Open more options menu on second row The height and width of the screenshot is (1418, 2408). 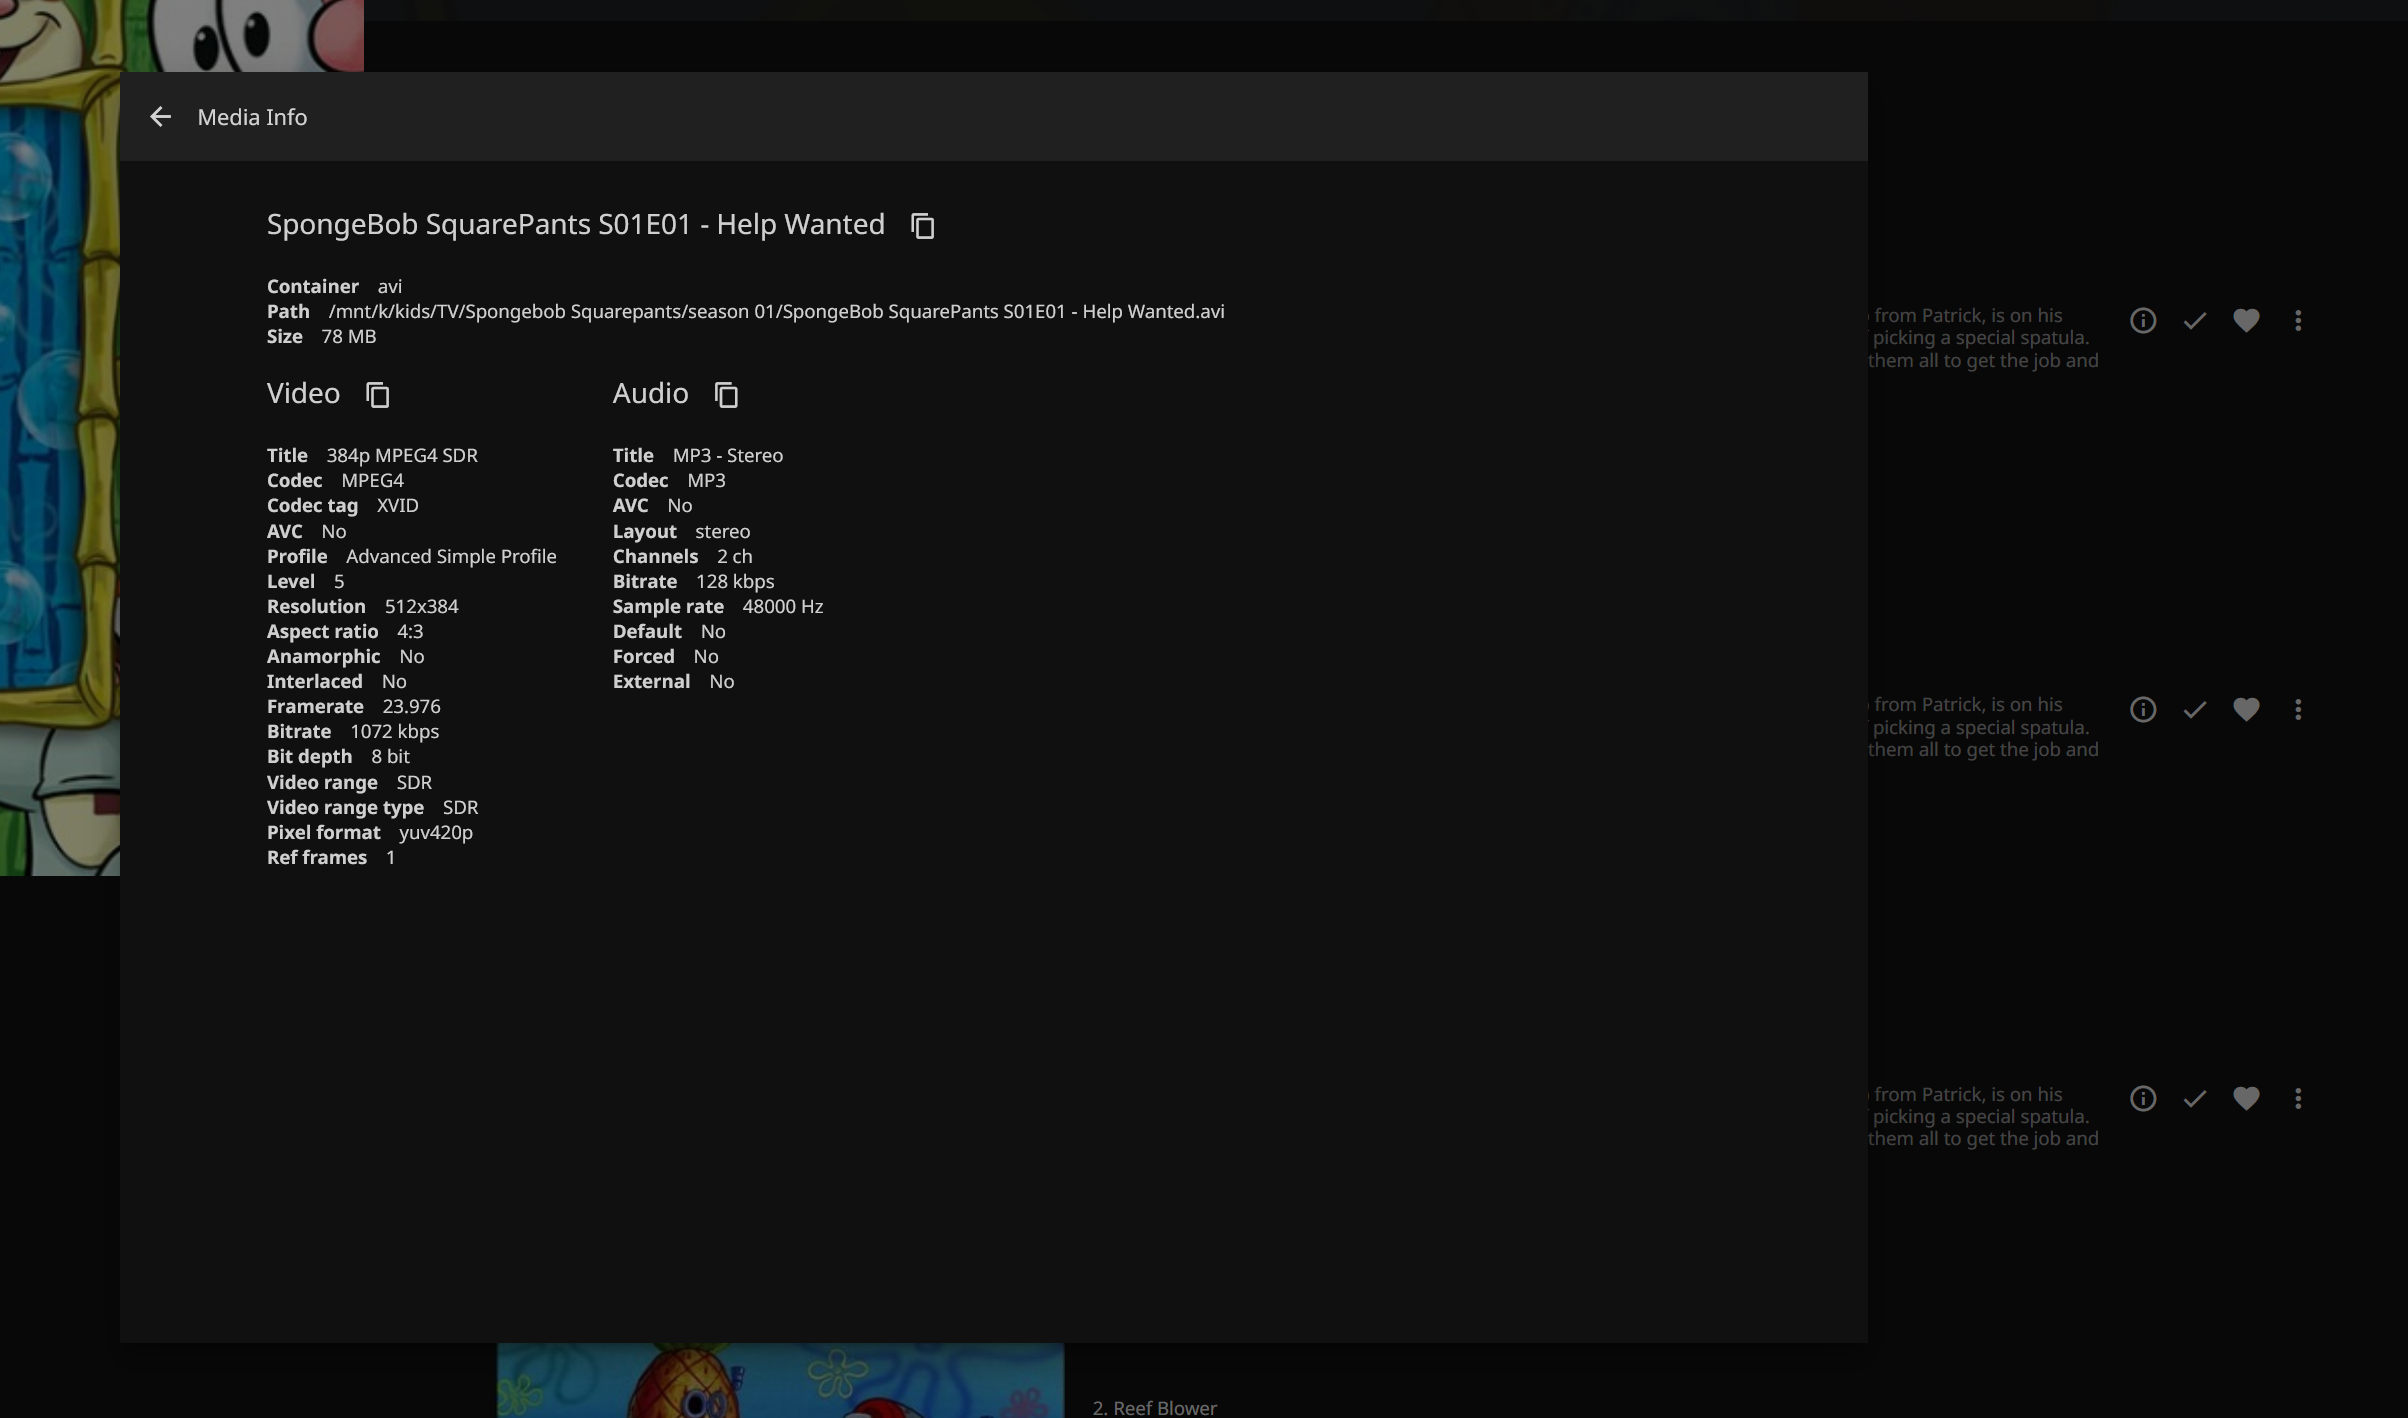pyautogui.click(x=2298, y=710)
